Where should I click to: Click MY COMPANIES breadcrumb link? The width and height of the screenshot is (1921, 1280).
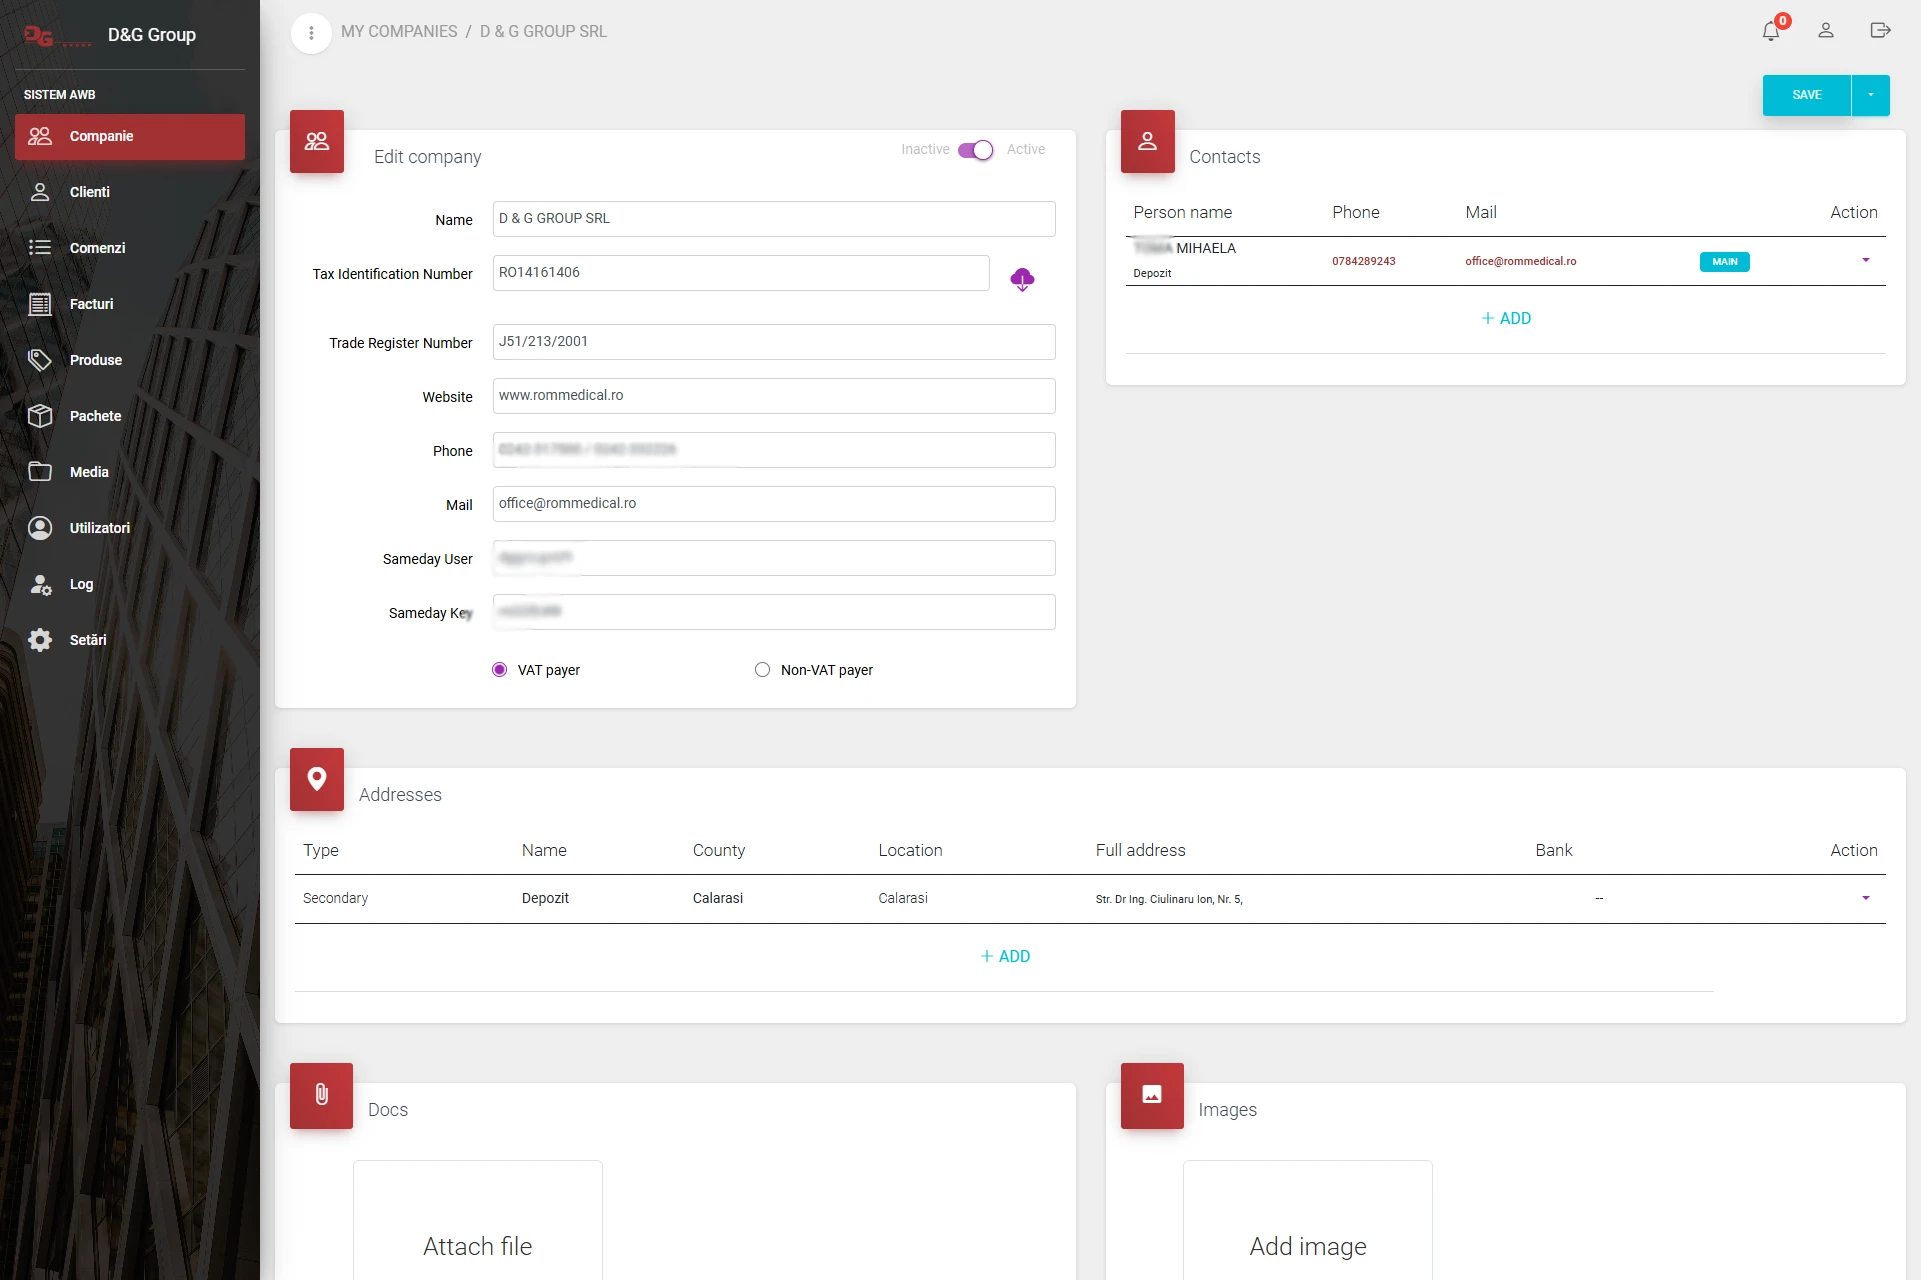click(399, 32)
